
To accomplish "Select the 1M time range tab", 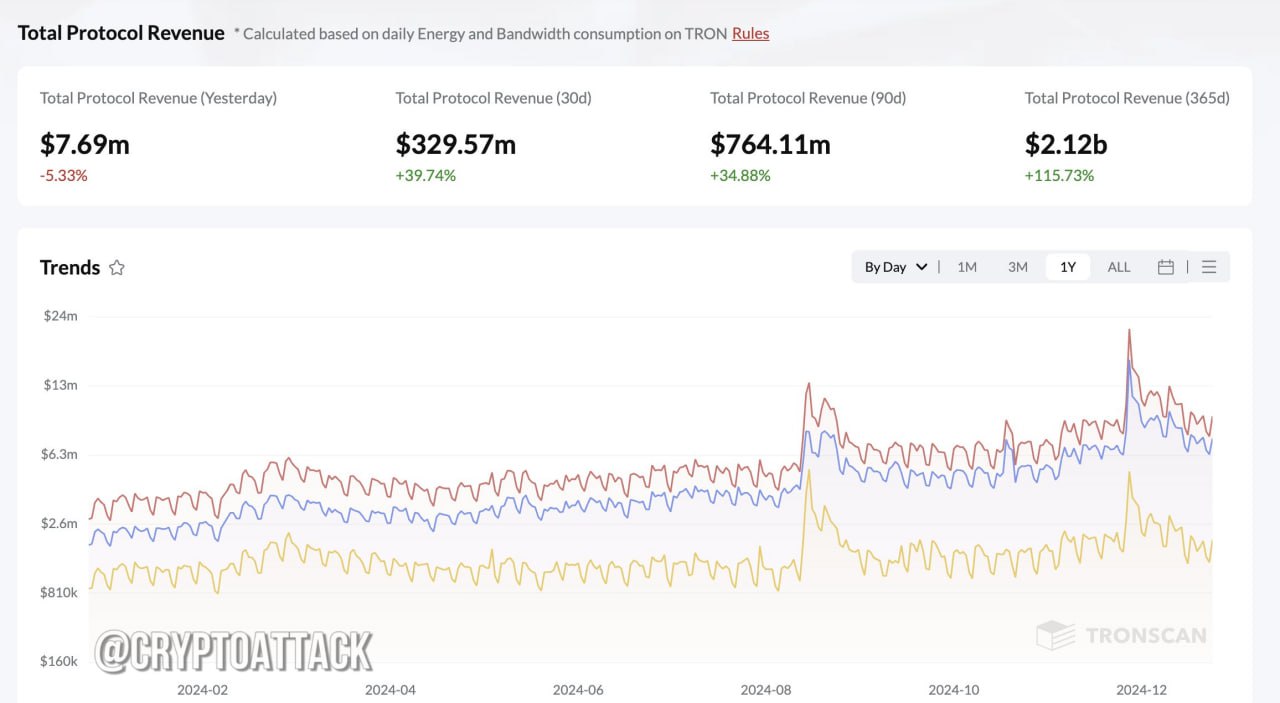I will [967, 267].
